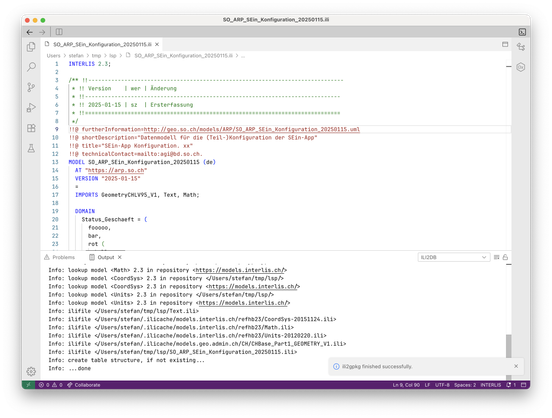Screen dimensions: 552x418
Task: Open the hexagon icon in right sidebar
Action: click(x=521, y=67)
